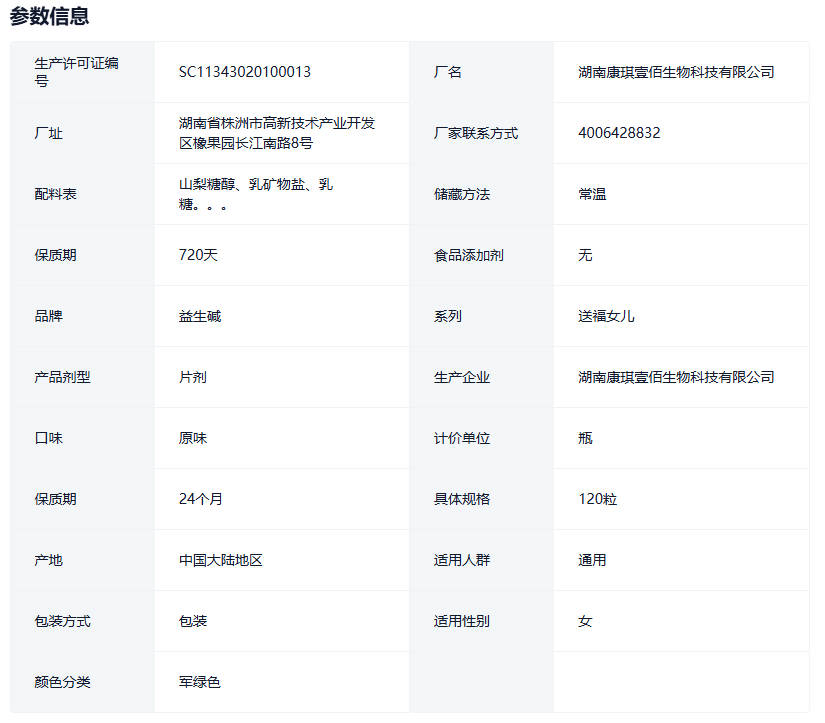
Task: Select the 参数信息 heading
Action: [49, 16]
